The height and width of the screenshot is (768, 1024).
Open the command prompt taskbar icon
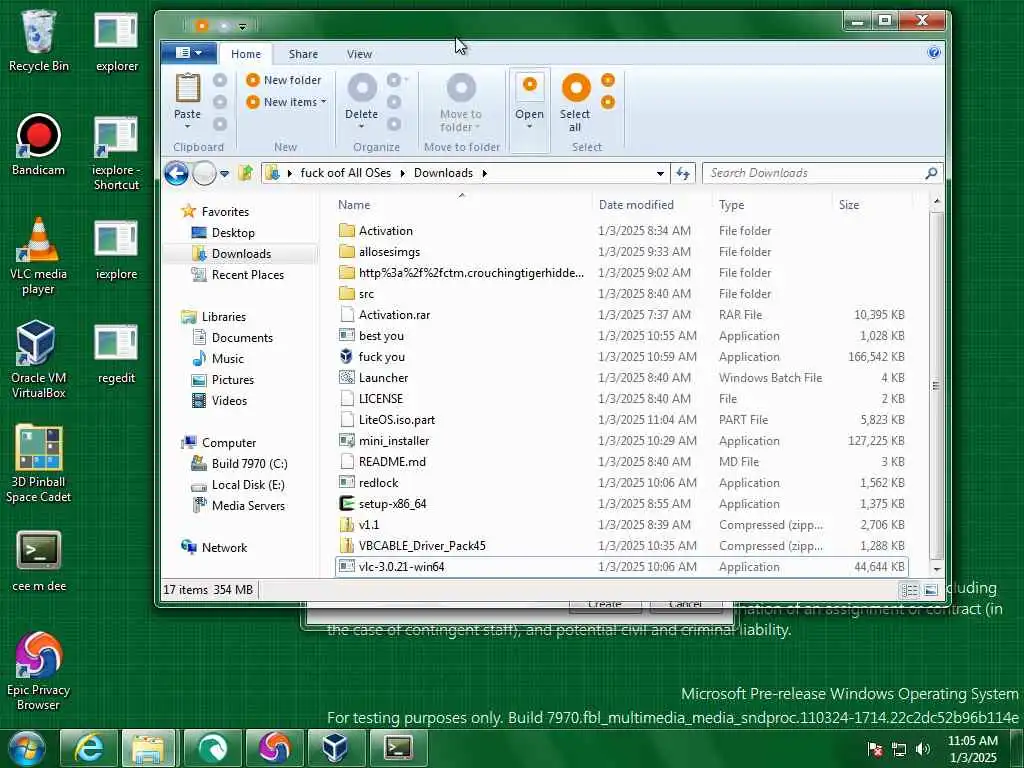click(398, 748)
